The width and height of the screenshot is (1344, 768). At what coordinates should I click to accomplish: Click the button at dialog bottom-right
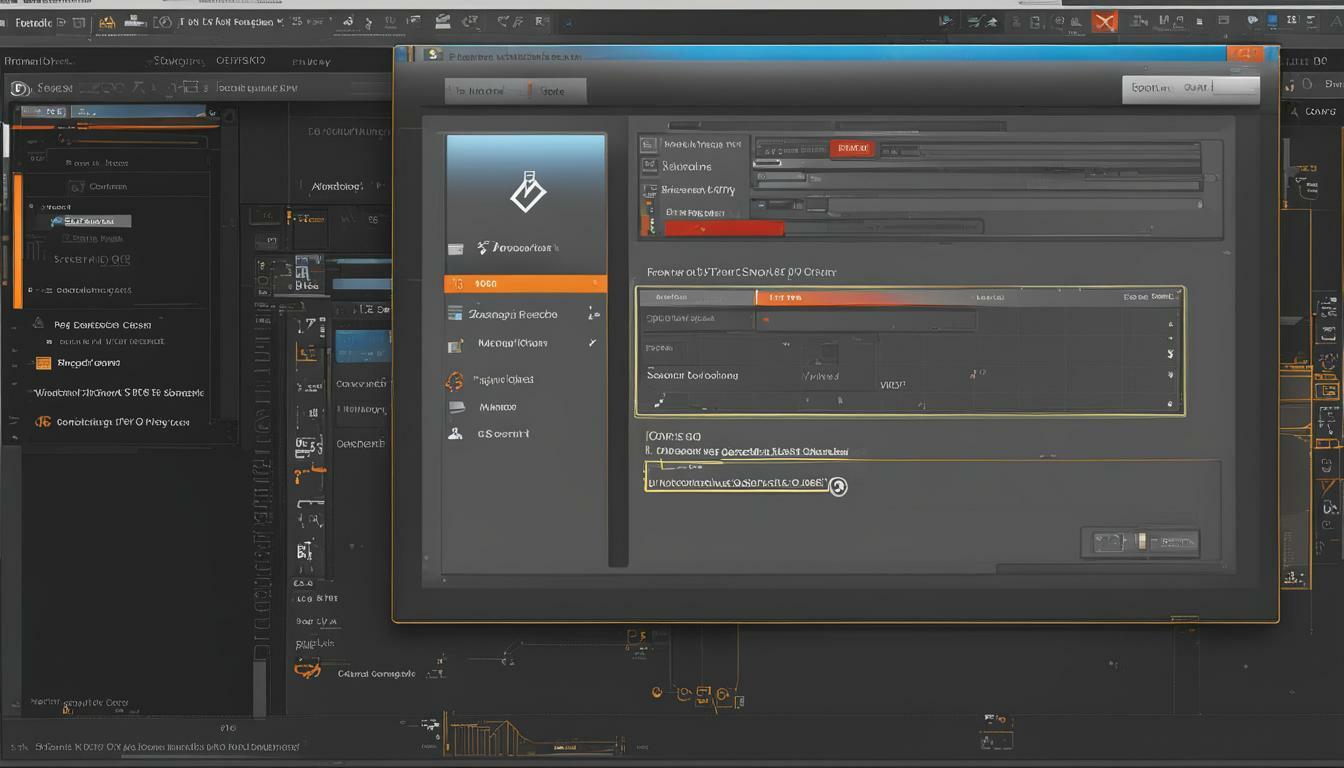tap(1140, 543)
